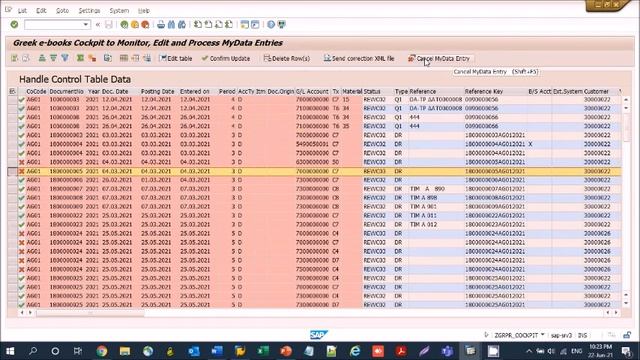The height and width of the screenshot is (360, 640).
Task: Click the taskbar Search magnifier icon
Action: (x=33, y=351)
